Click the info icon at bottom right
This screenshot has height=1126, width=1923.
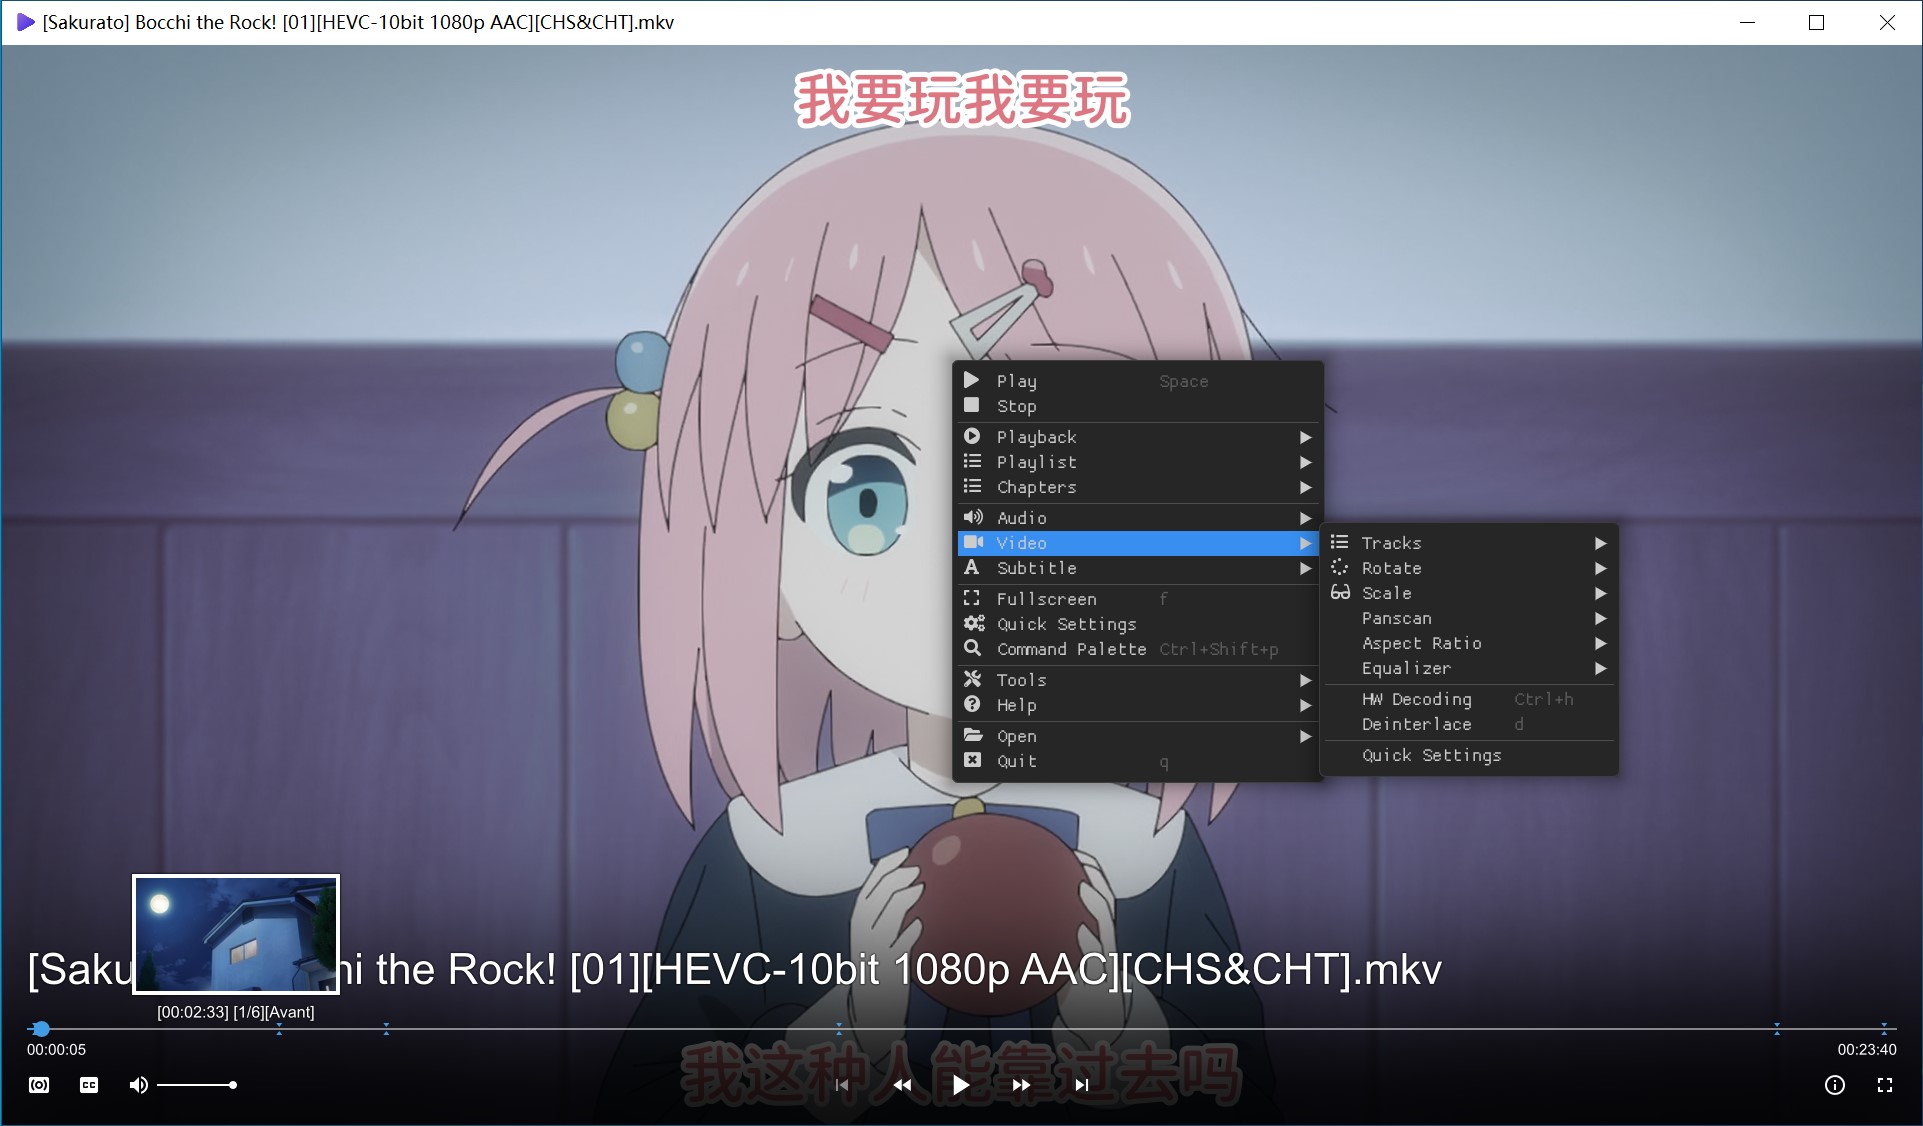click(x=1834, y=1085)
